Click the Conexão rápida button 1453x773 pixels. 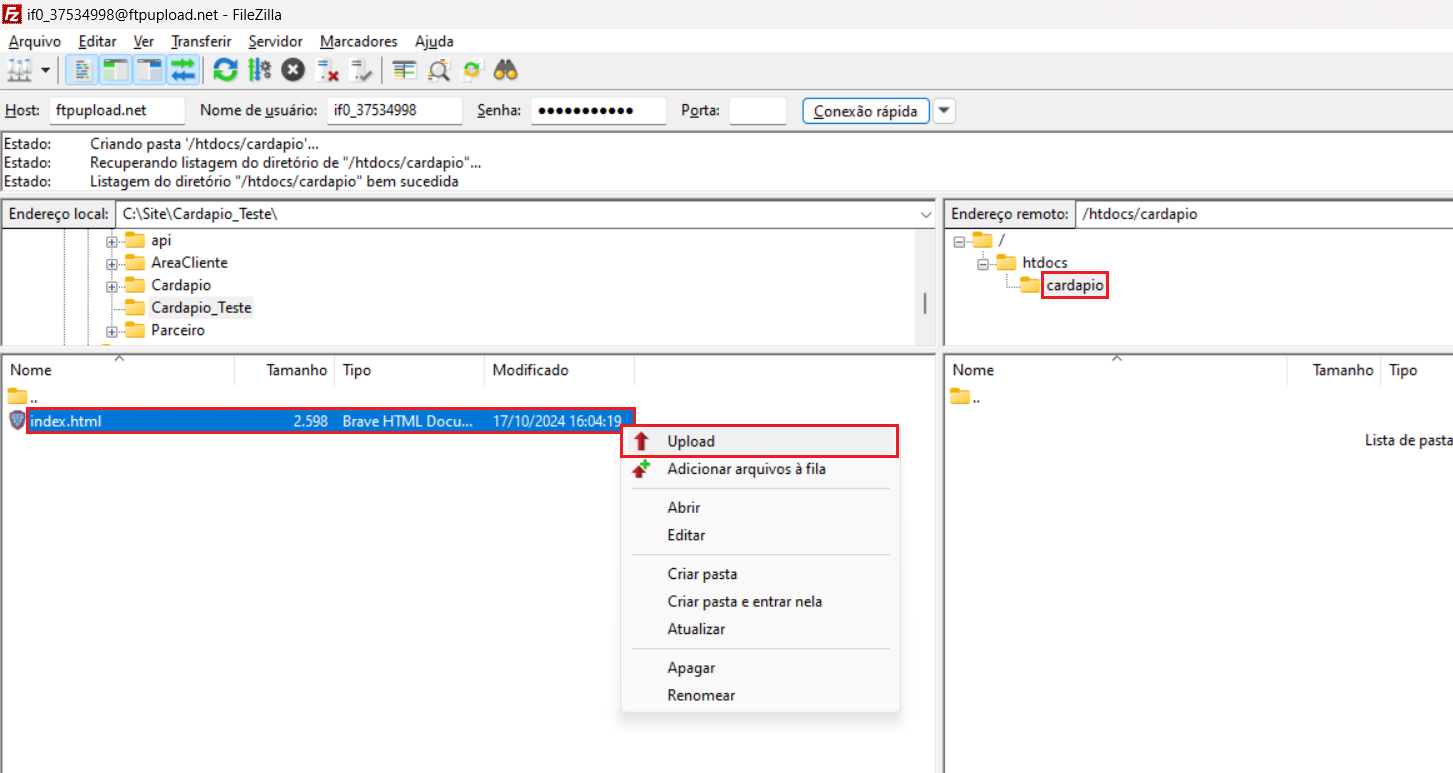865,110
